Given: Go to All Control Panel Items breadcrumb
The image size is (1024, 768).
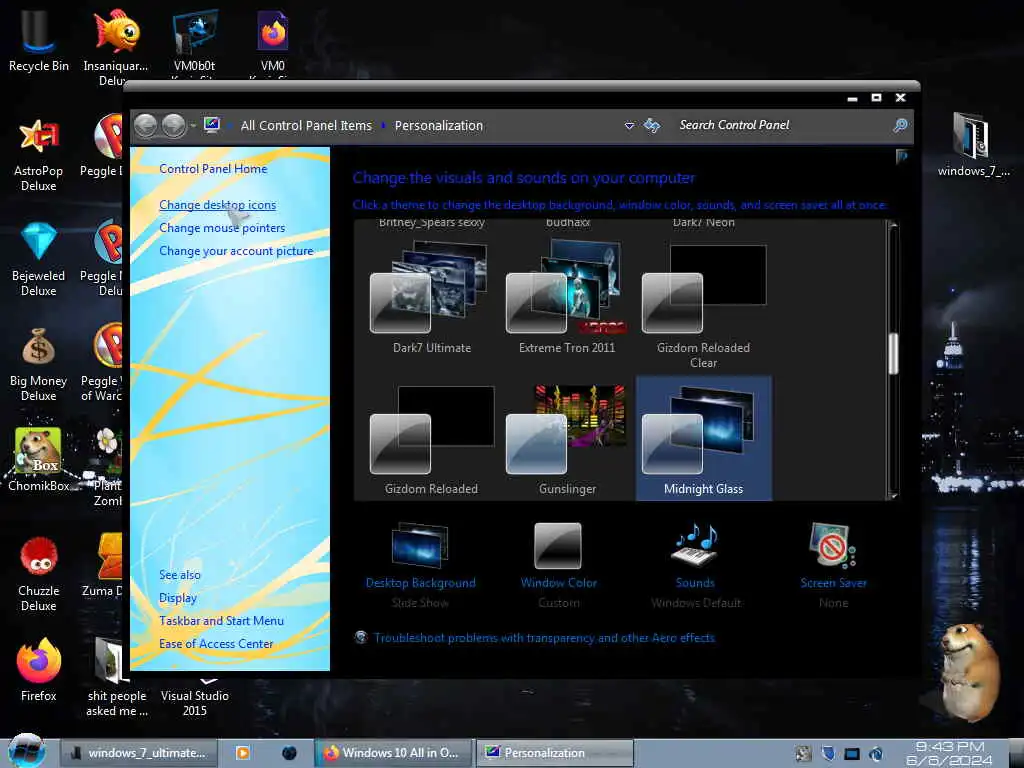Looking at the screenshot, I should 306,125.
